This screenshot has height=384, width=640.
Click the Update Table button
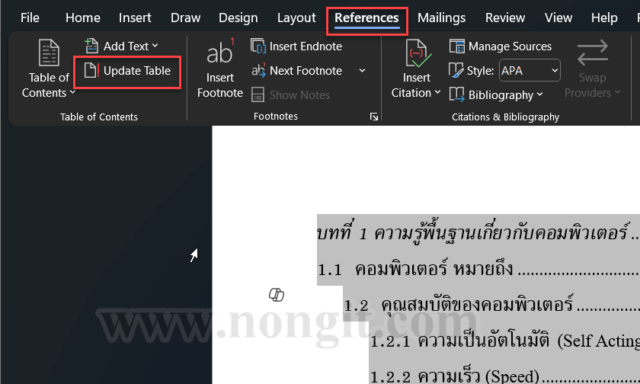(x=127, y=71)
